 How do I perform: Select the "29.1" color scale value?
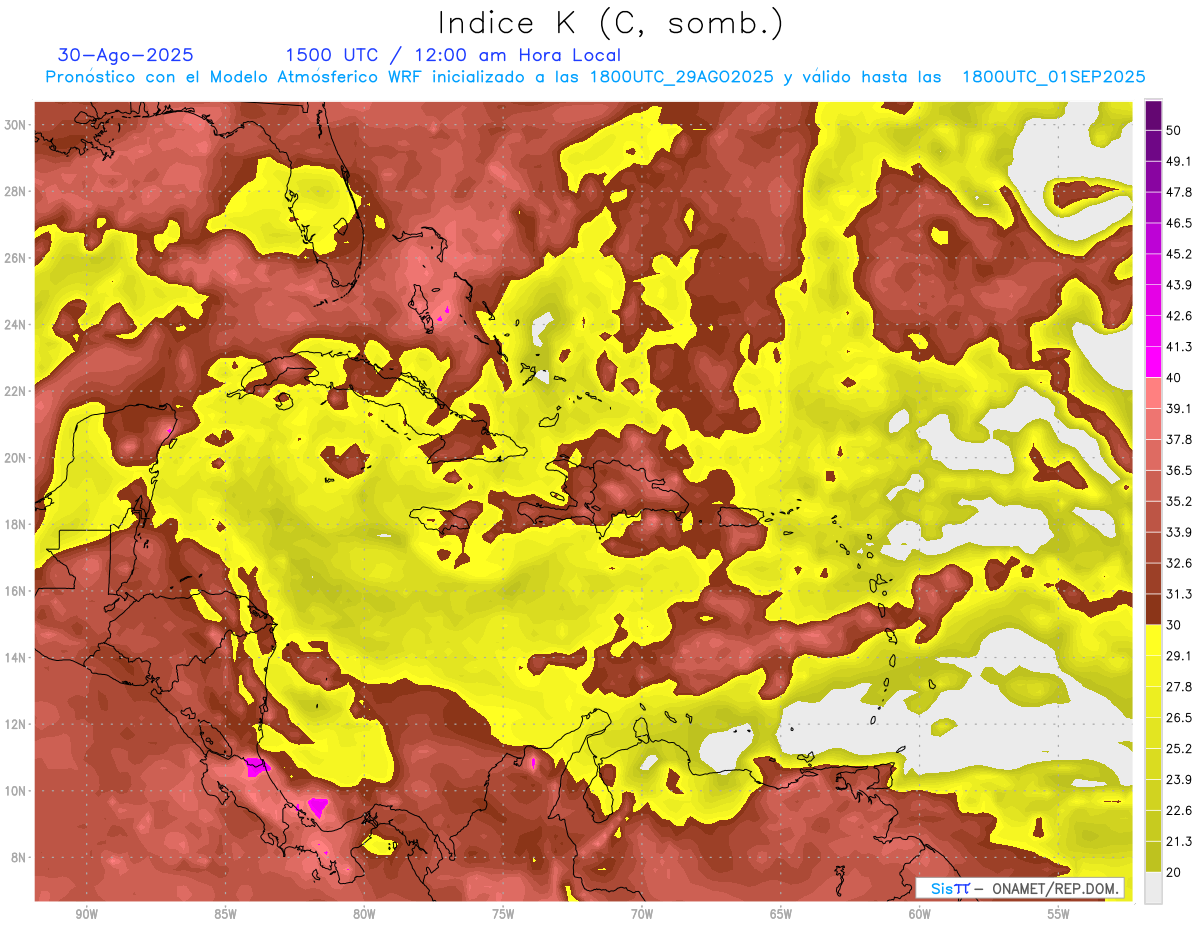pos(1179,656)
